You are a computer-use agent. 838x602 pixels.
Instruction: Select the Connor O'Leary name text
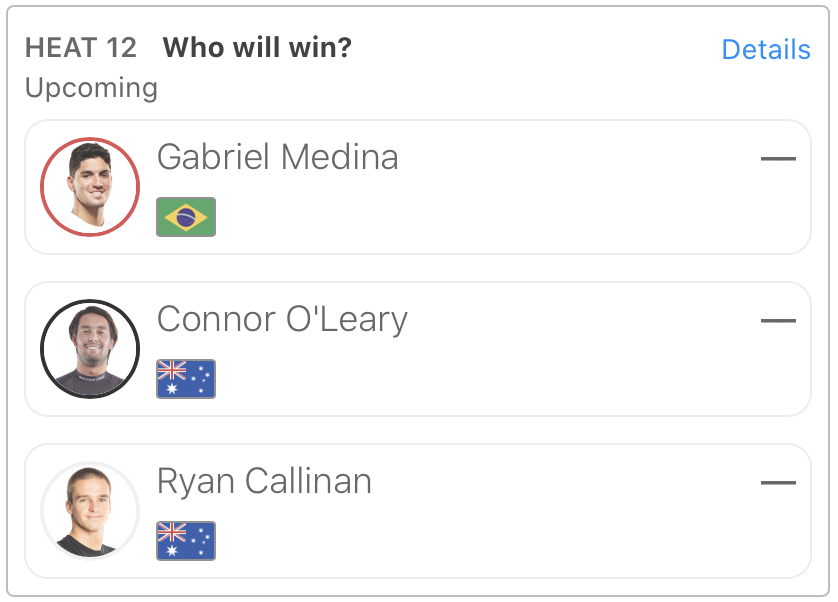(282, 319)
